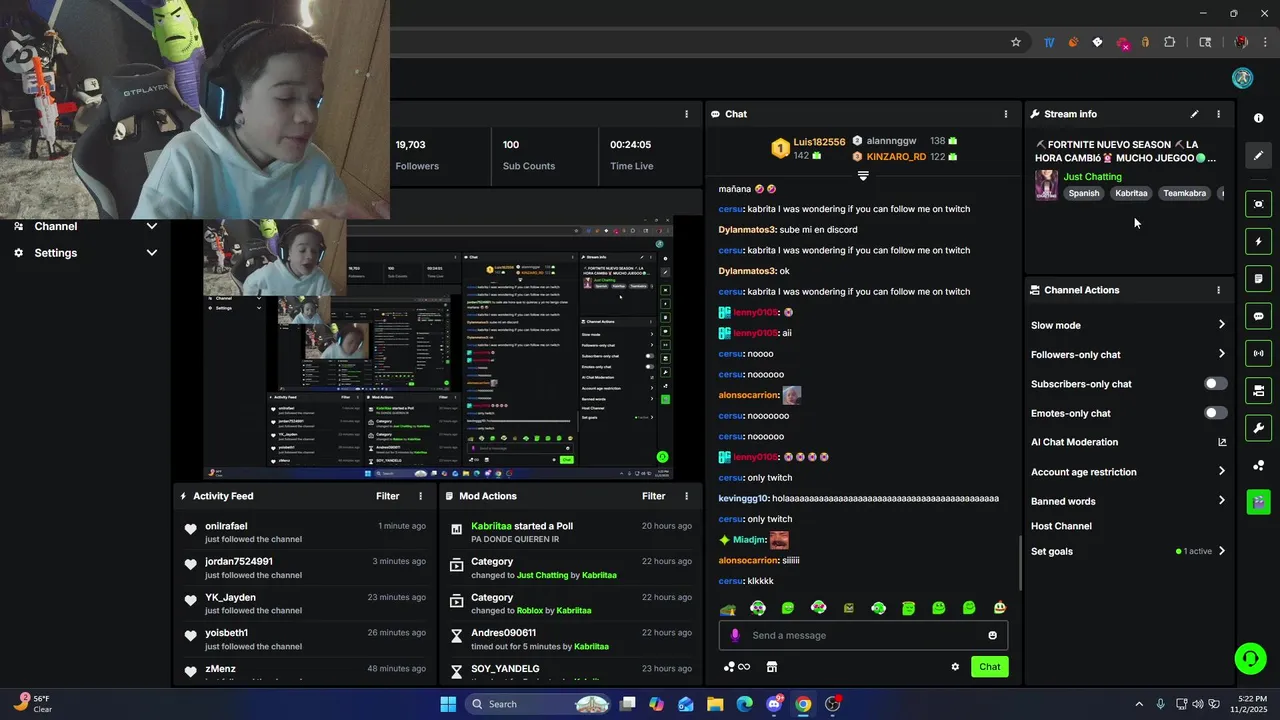Open Mod Actions Filter dropdown

coord(653,496)
